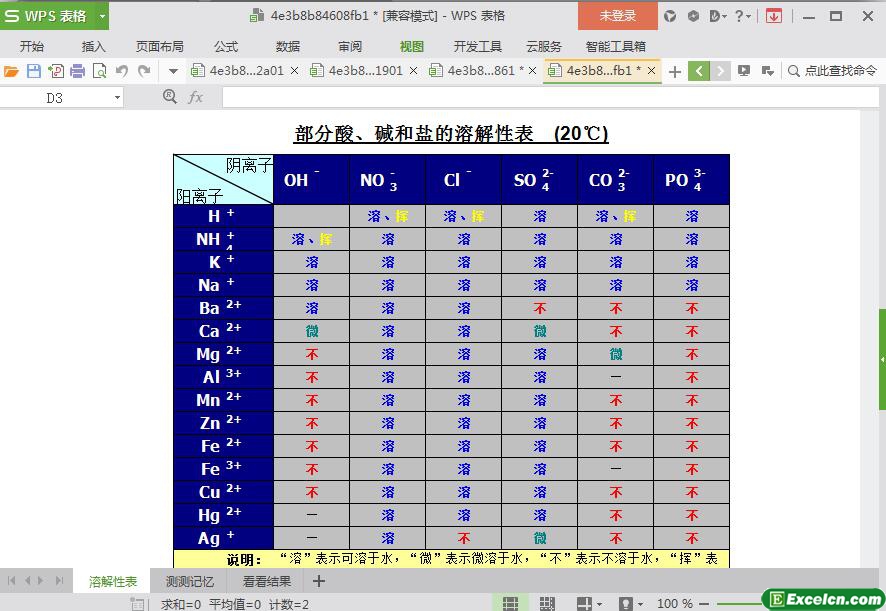Undo the last action

(122, 71)
